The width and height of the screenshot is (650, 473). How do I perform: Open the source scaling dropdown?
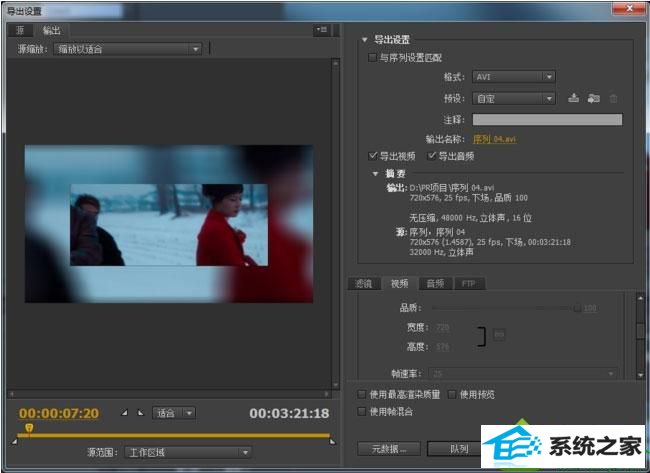coord(128,49)
